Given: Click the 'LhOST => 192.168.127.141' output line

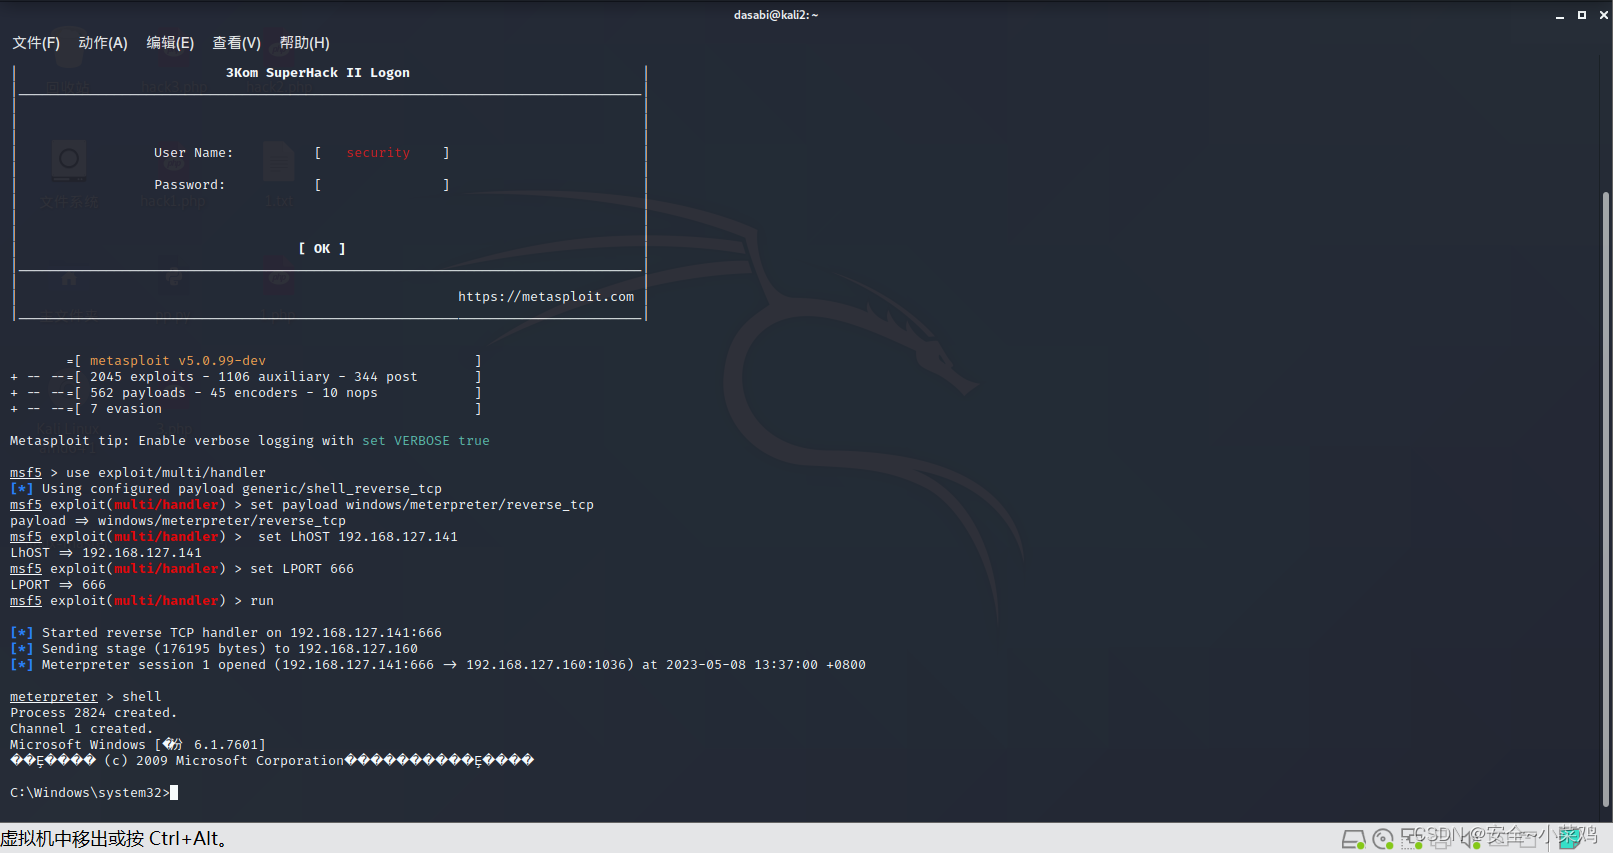Looking at the screenshot, I should (106, 553).
